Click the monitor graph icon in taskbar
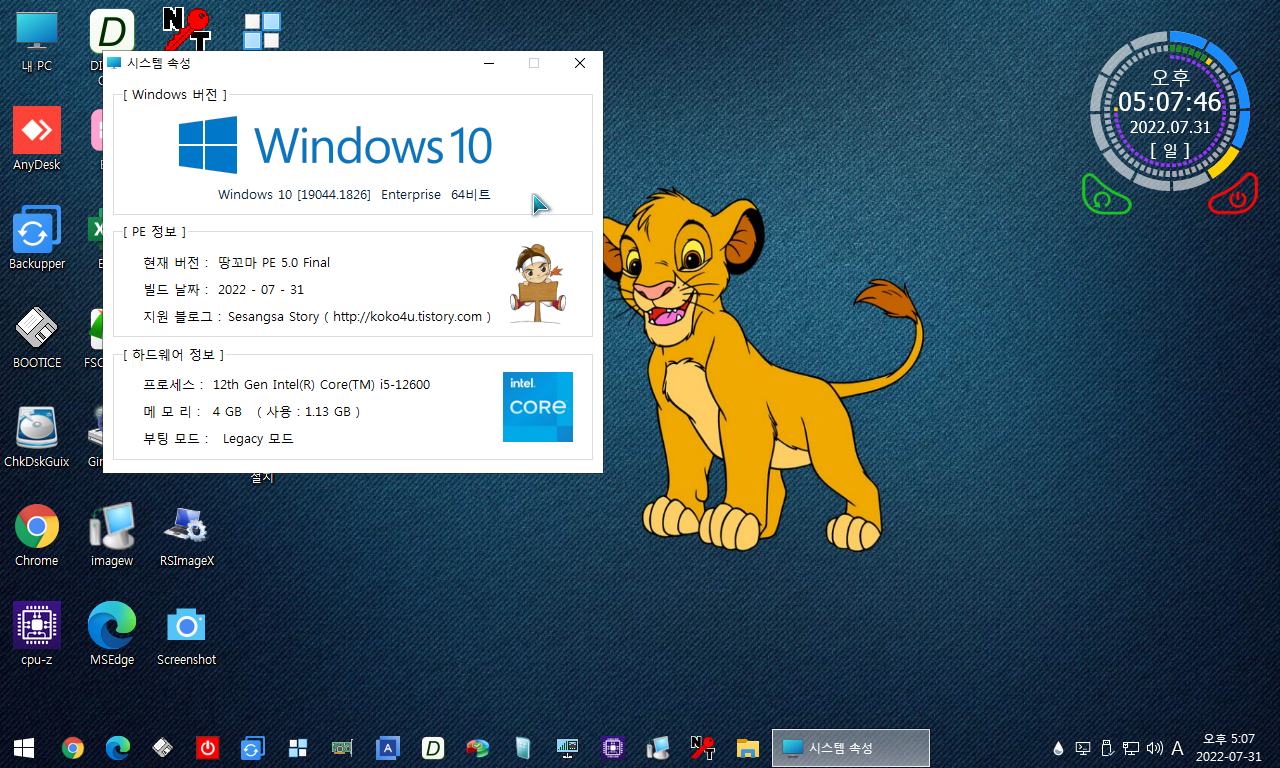 pyautogui.click(x=568, y=747)
